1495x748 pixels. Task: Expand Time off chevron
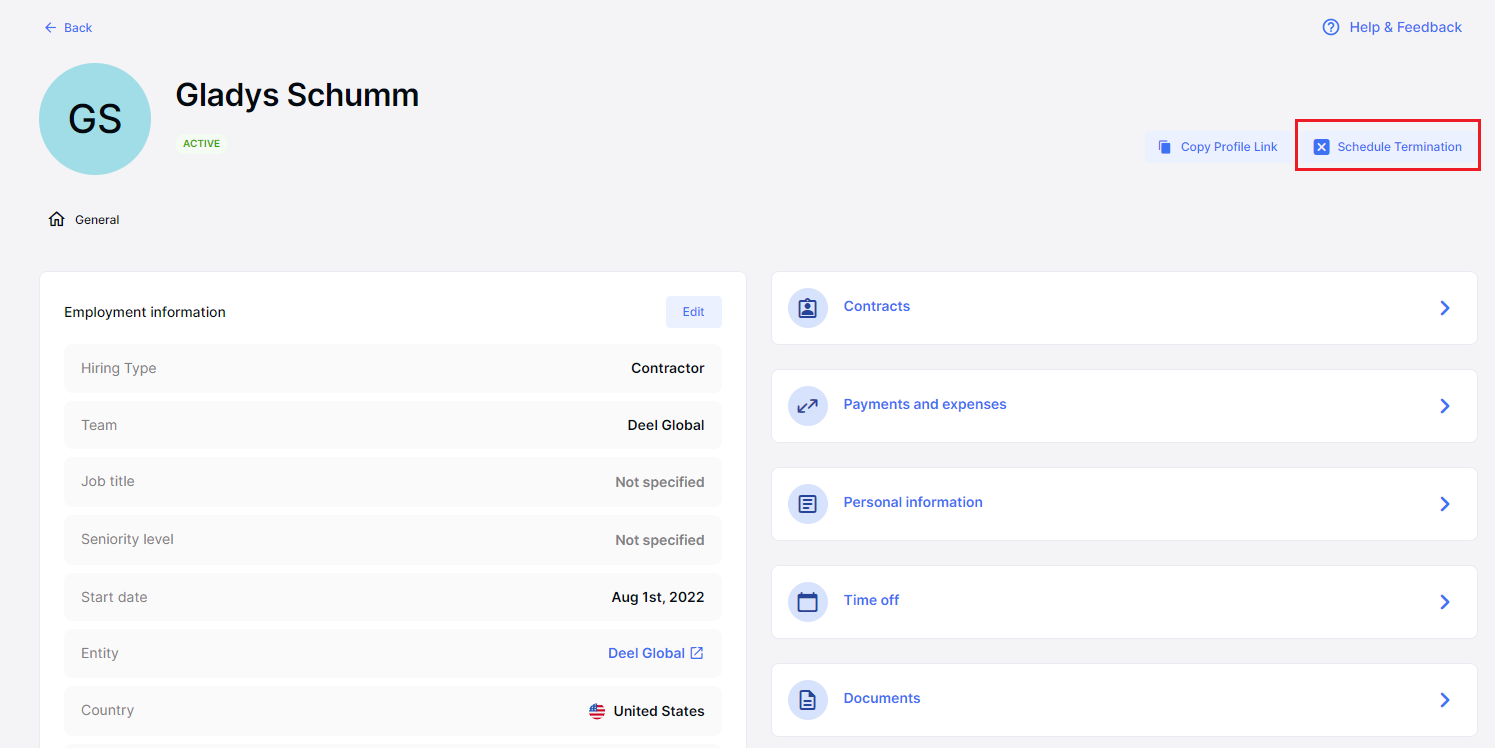point(1445,602)
